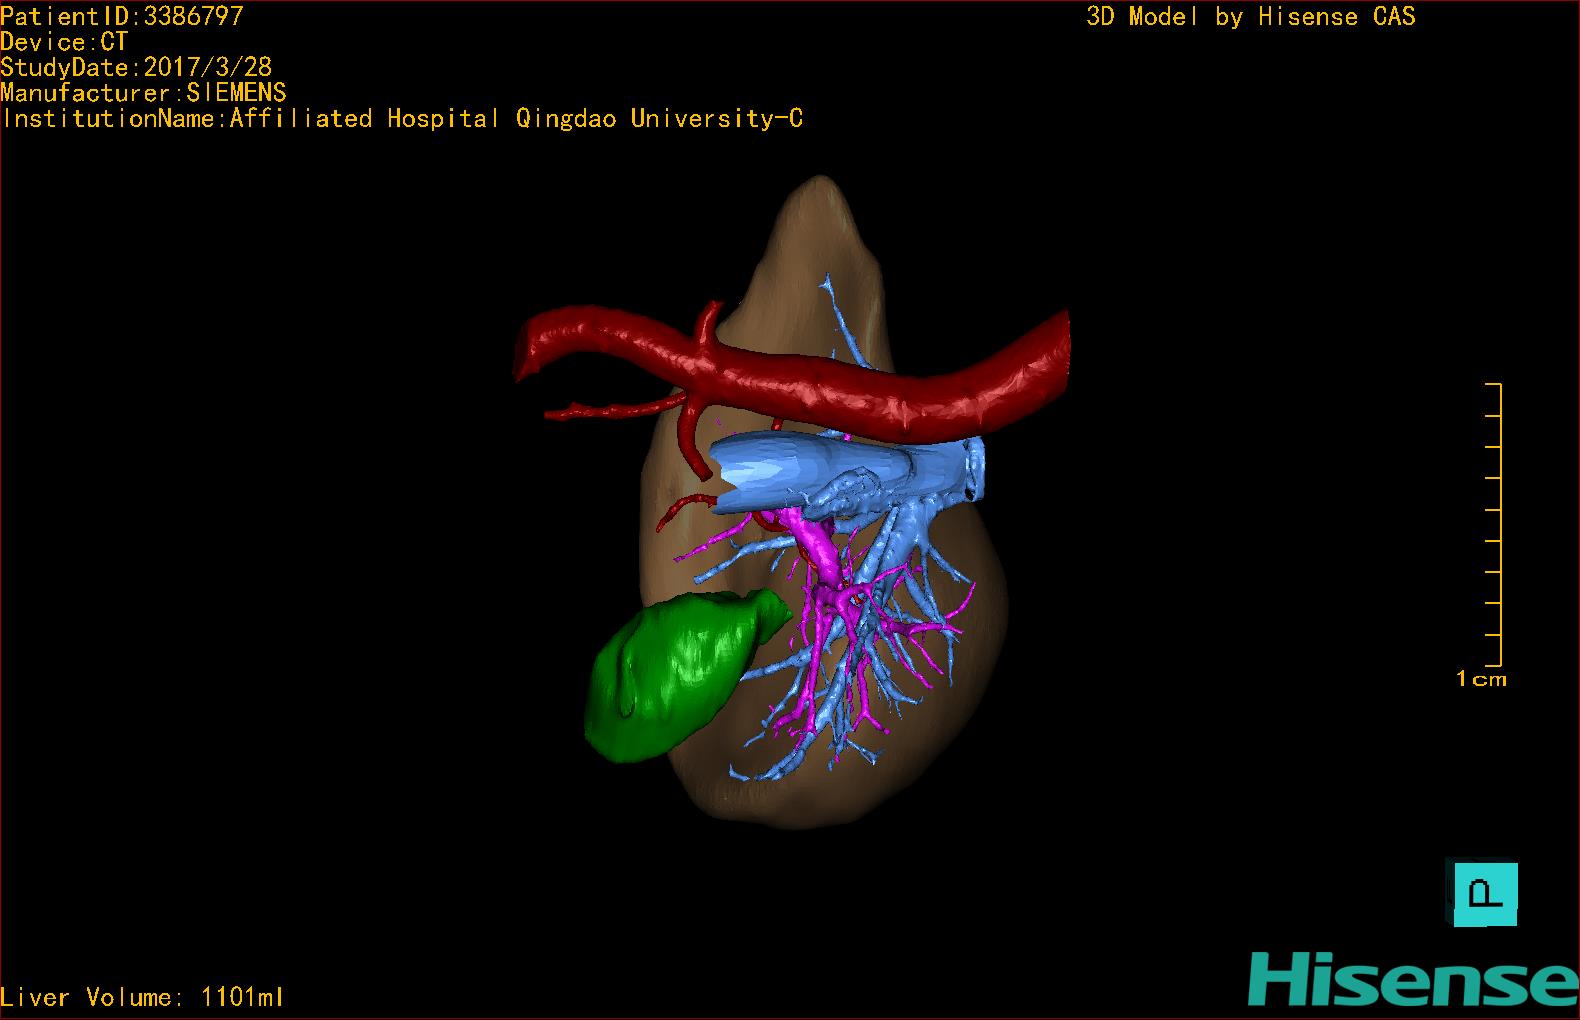Screen dimensions: 1580x1020
Task: Click the InstitutionName Affiliated Hospital Qingdao text
Action: pyautogui.click(x=402, y=119)
